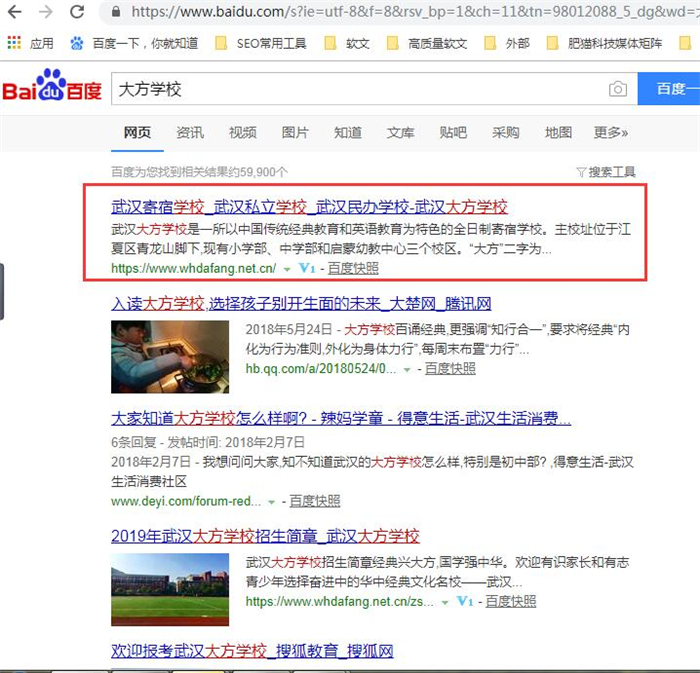This screenshot has width=700, height=673.
Task: Switch to the 图片 tab
Action: pyautogui.click(x=295, y=133)
